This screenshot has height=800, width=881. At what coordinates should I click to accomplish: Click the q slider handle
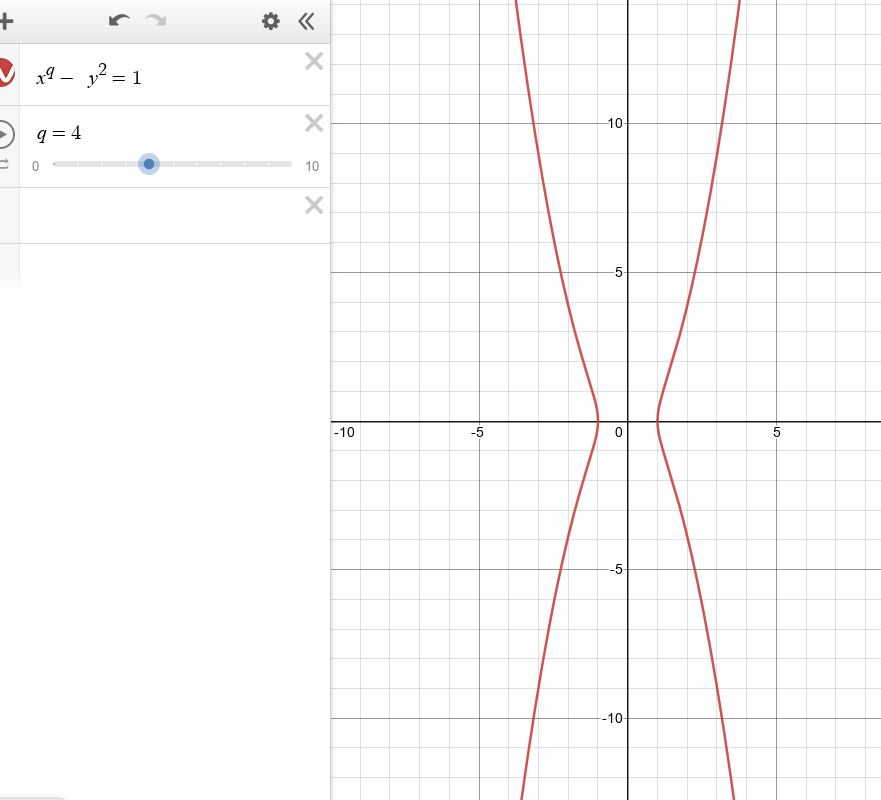(149, 164)
